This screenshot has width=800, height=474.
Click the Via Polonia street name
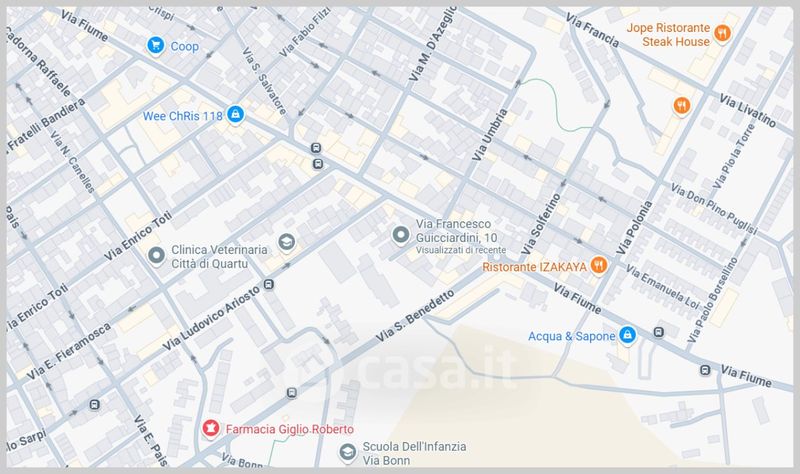[634, 228]
